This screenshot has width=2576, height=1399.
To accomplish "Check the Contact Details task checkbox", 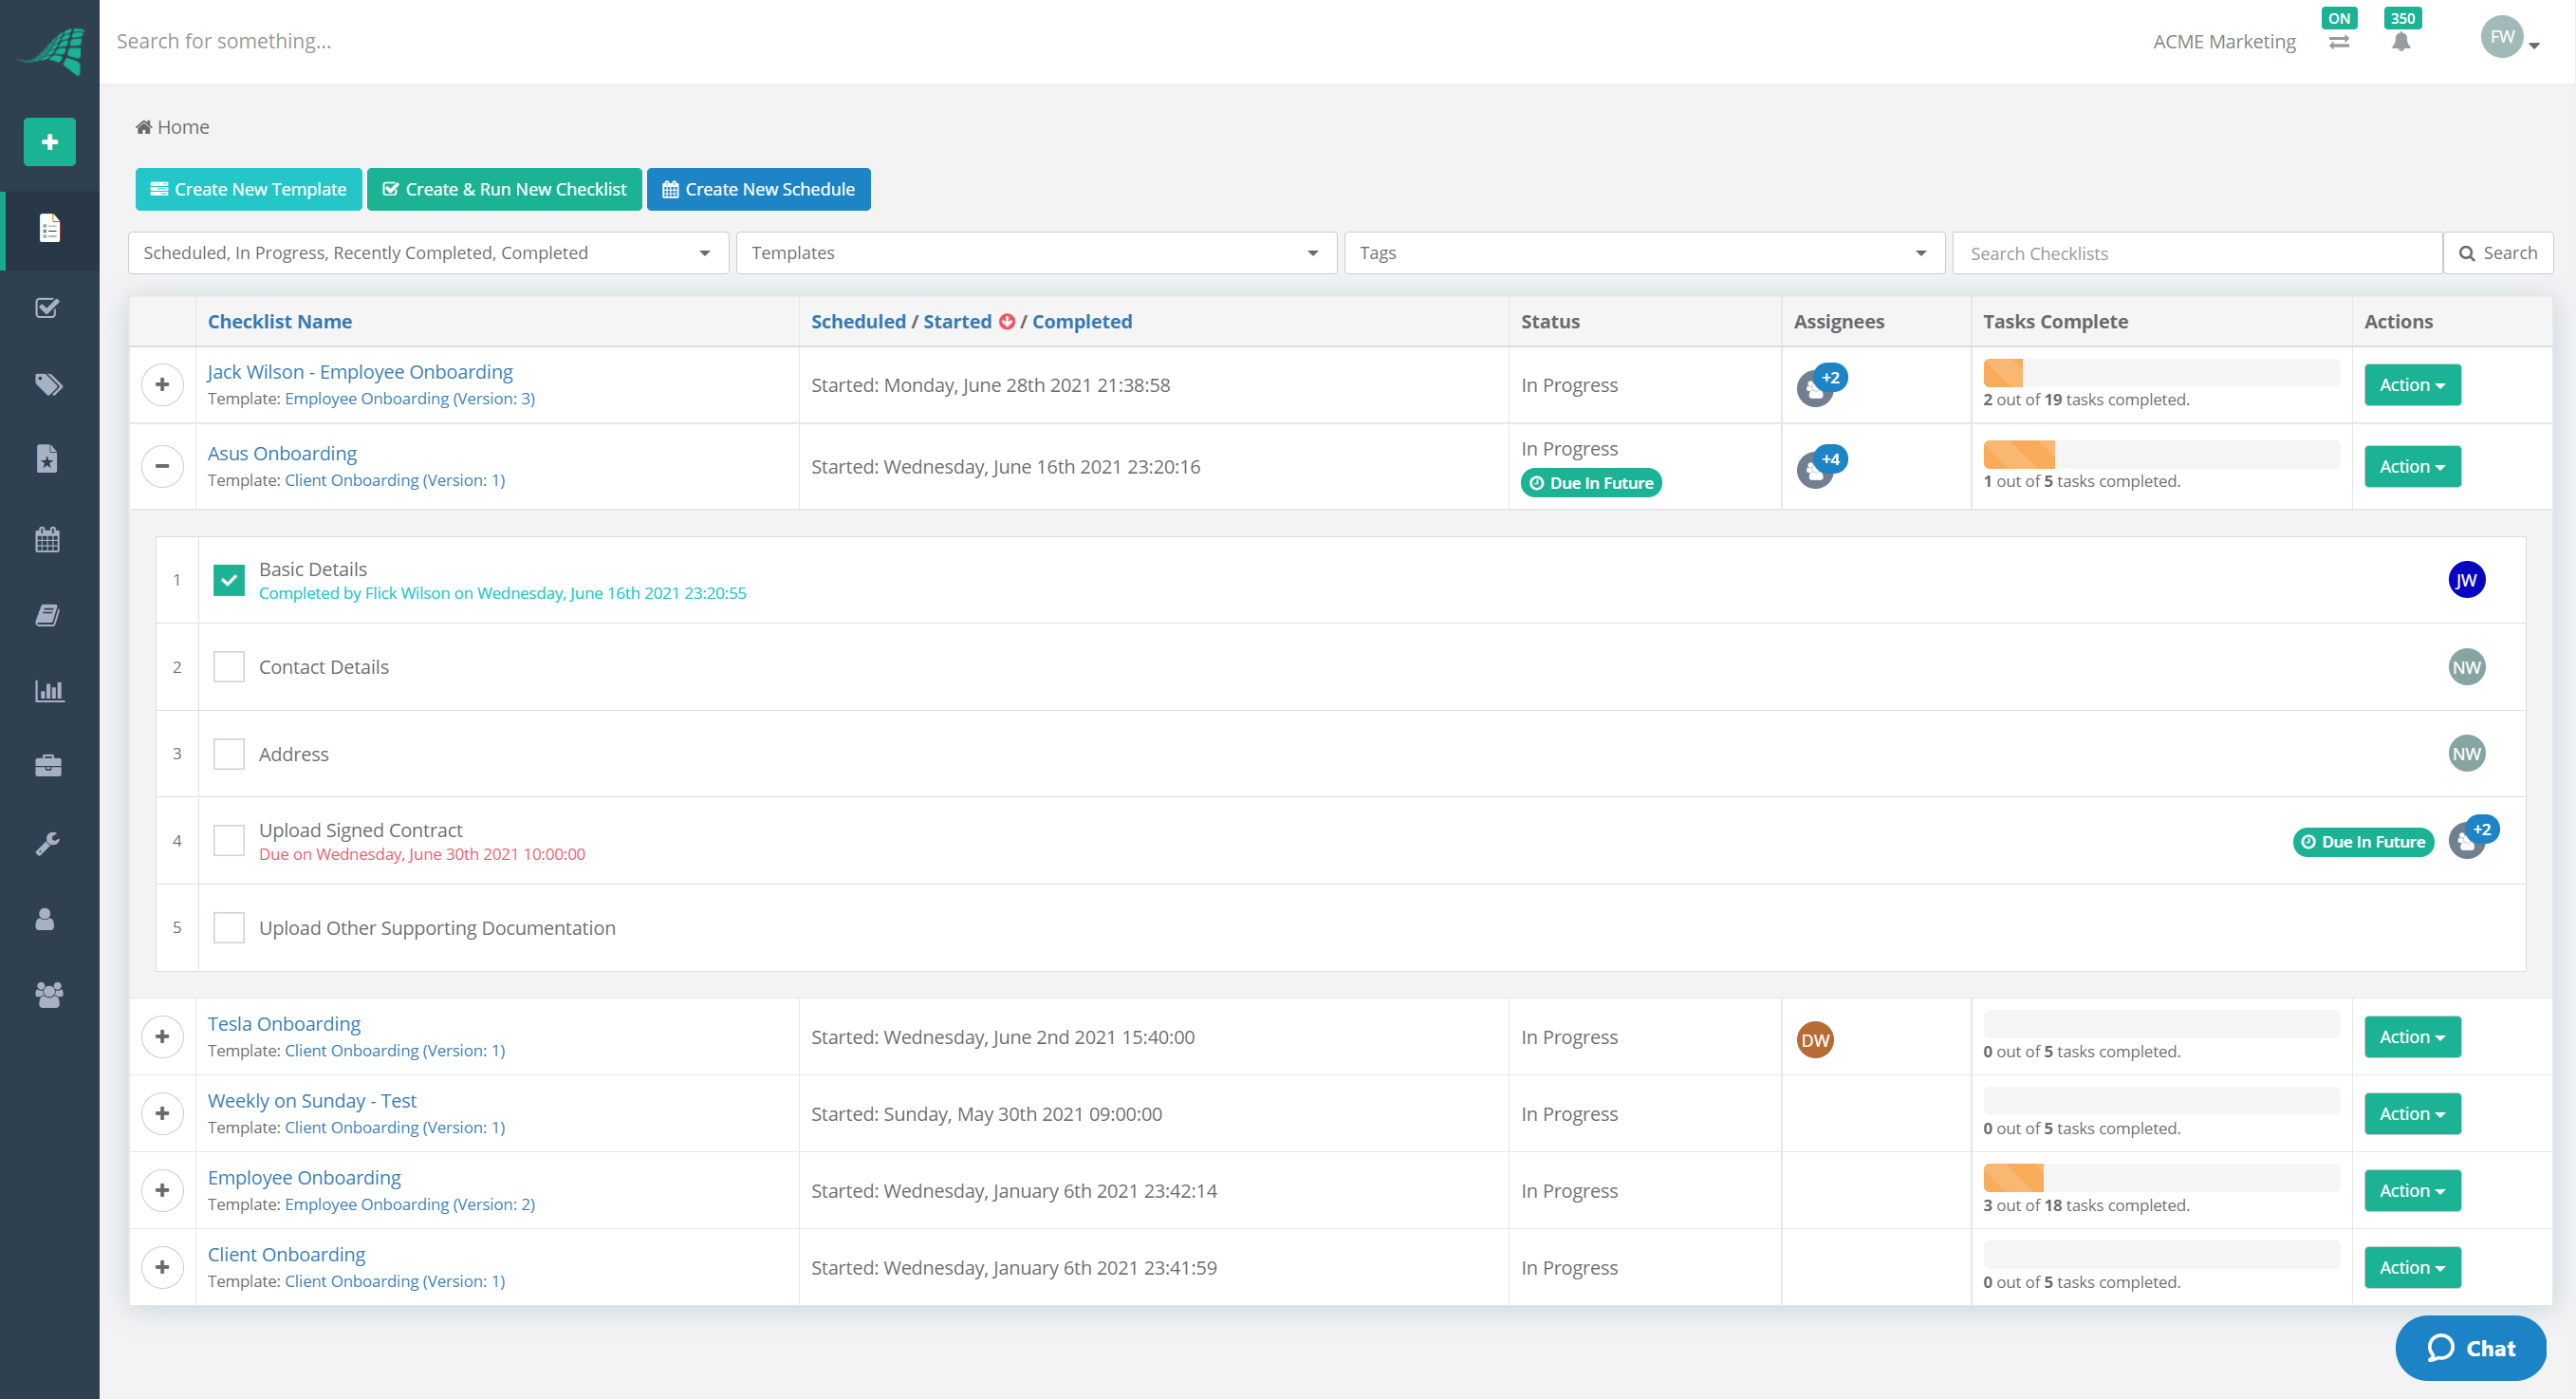I will coord(229,666).
